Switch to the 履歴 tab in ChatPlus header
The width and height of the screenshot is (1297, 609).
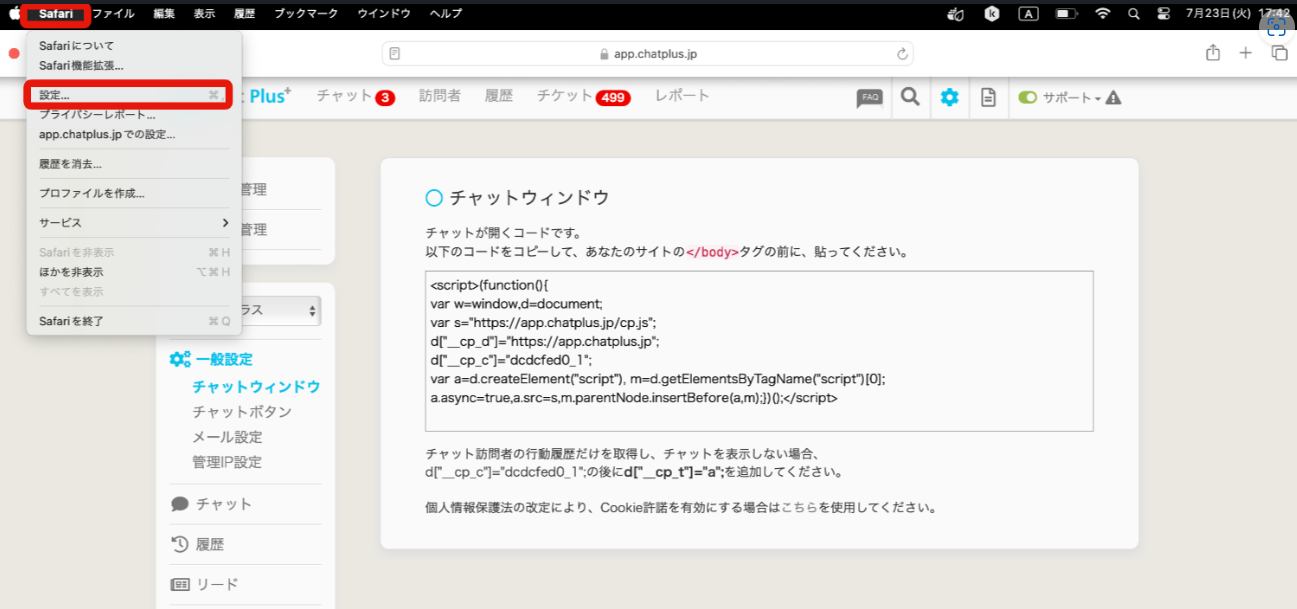499,96
